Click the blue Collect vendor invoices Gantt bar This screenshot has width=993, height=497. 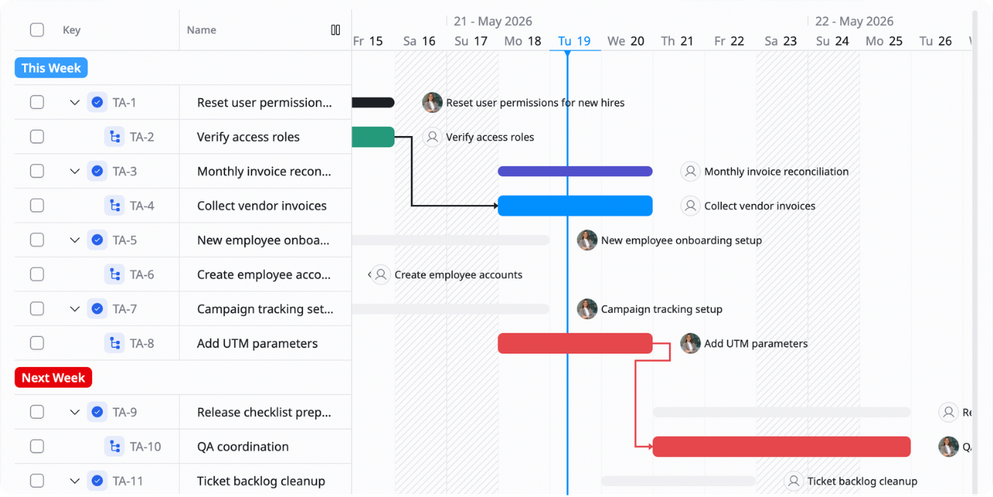(575, 206)
